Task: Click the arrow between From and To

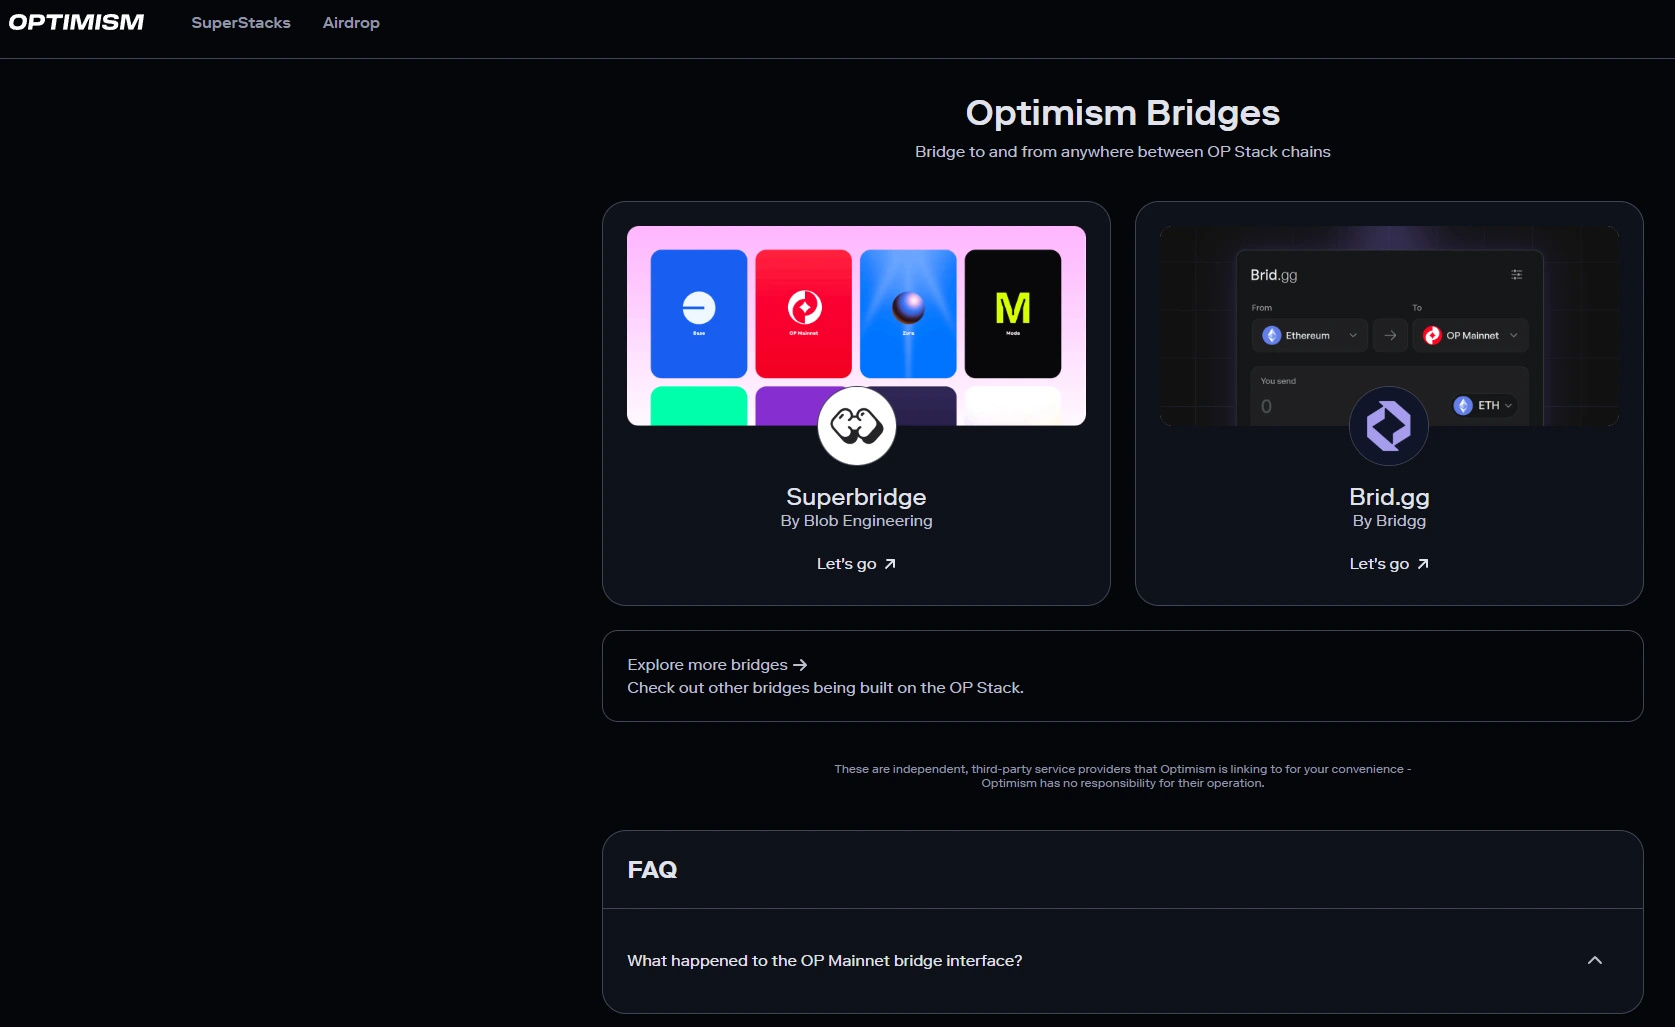Action: pos(1390,335)
